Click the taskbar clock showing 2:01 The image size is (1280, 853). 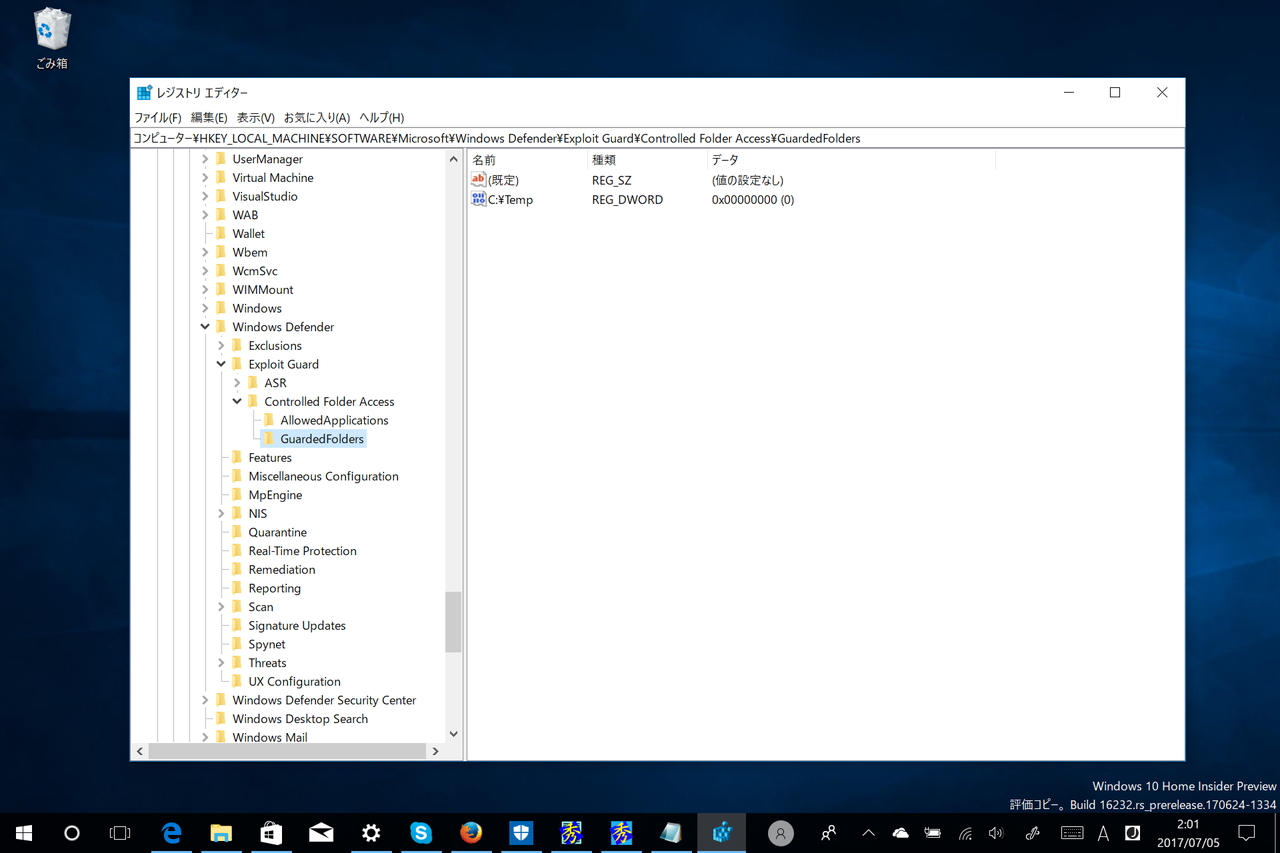pos(1188,833)
